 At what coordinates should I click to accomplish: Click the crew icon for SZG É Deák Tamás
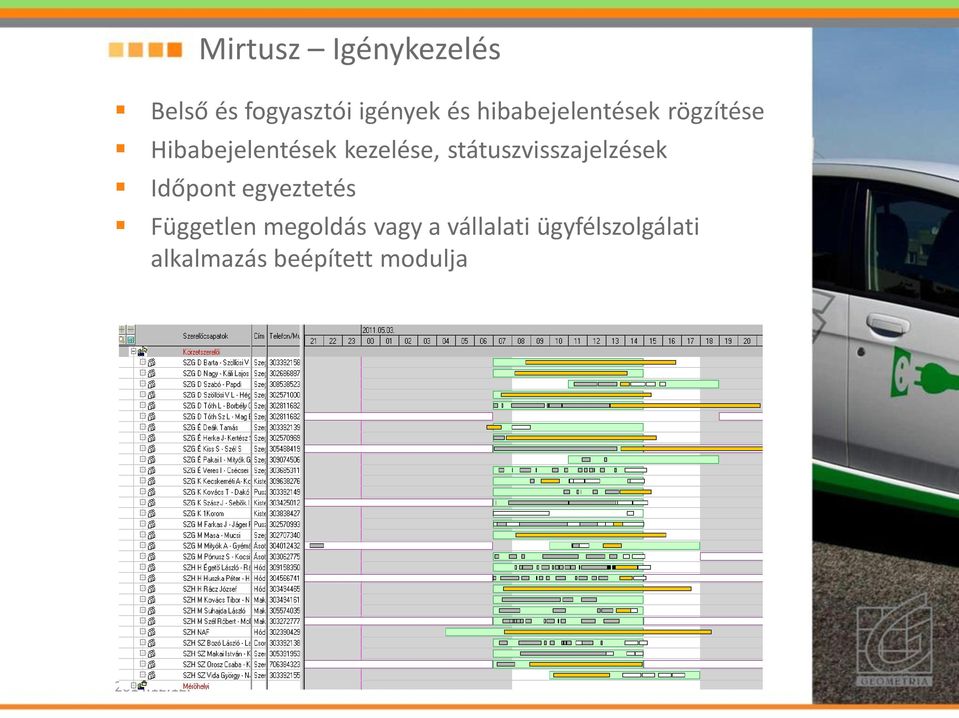(x=151, y=427)
